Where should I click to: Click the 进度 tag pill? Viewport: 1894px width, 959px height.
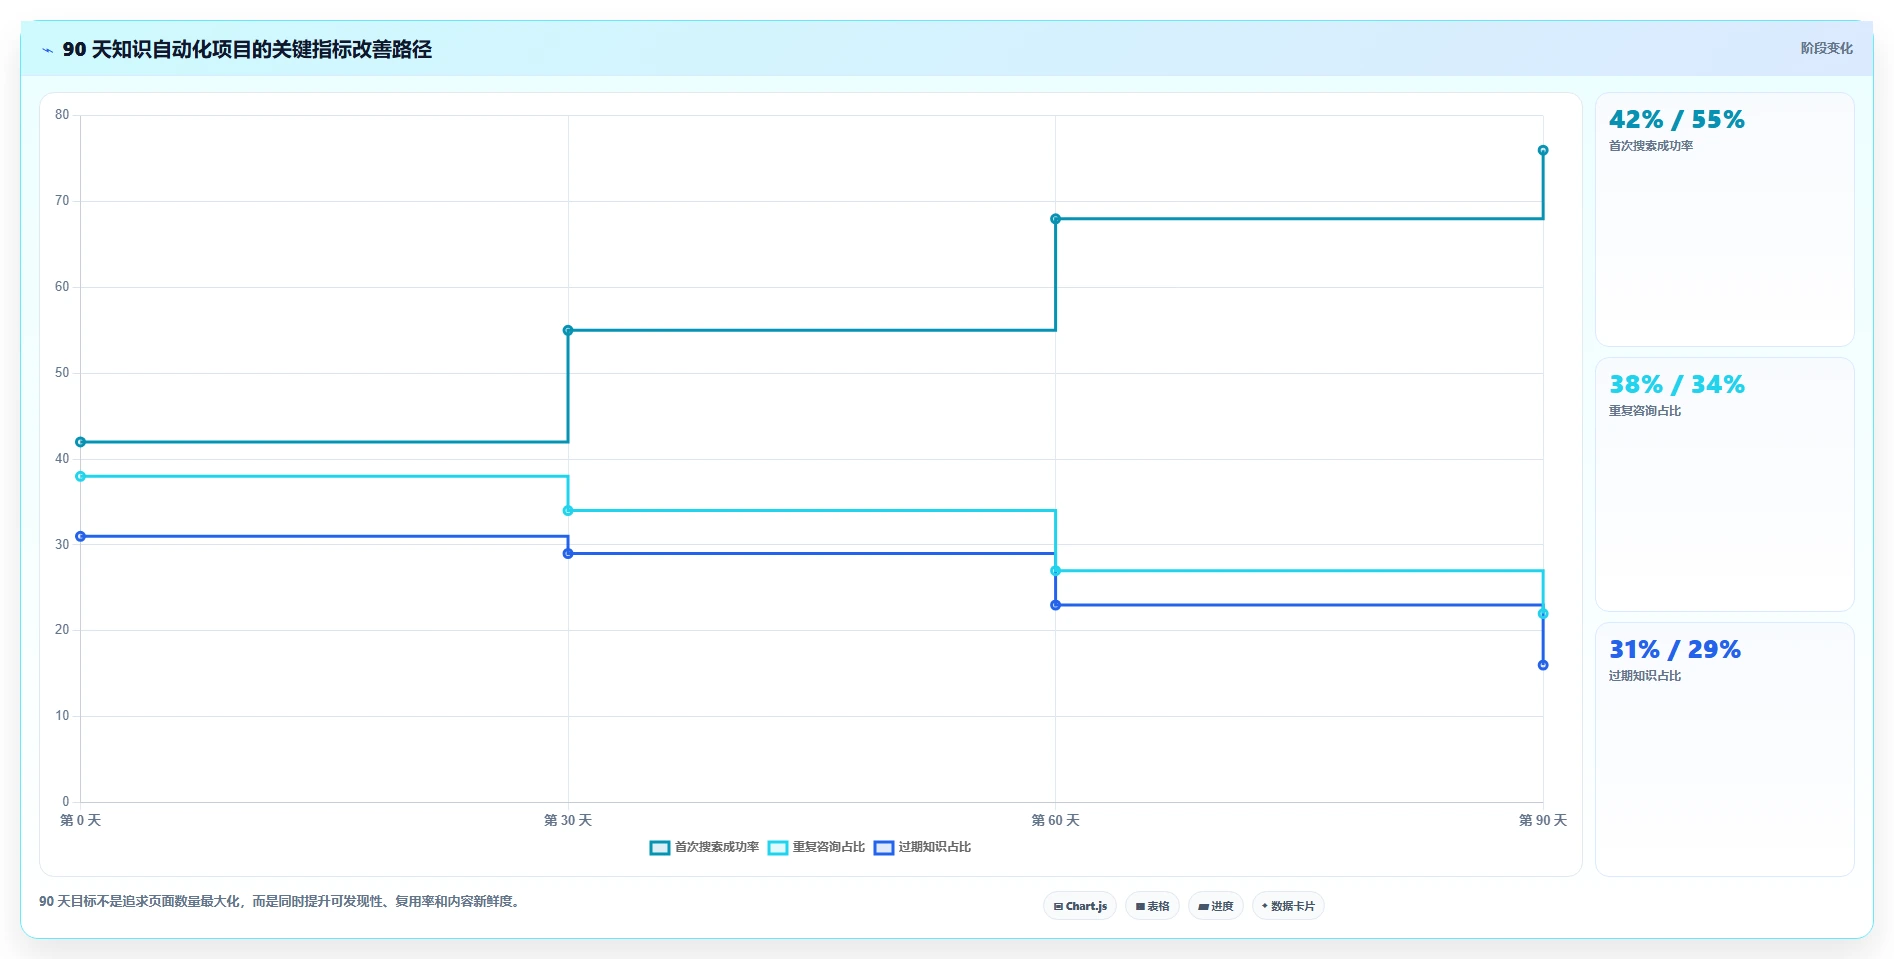pos(1215,906)
